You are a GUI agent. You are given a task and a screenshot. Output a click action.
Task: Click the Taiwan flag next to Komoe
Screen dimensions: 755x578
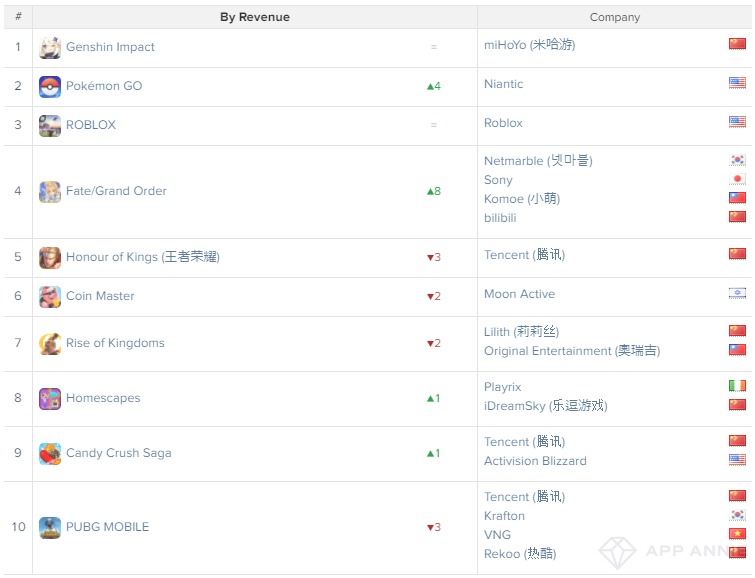[x=737, y=197]
